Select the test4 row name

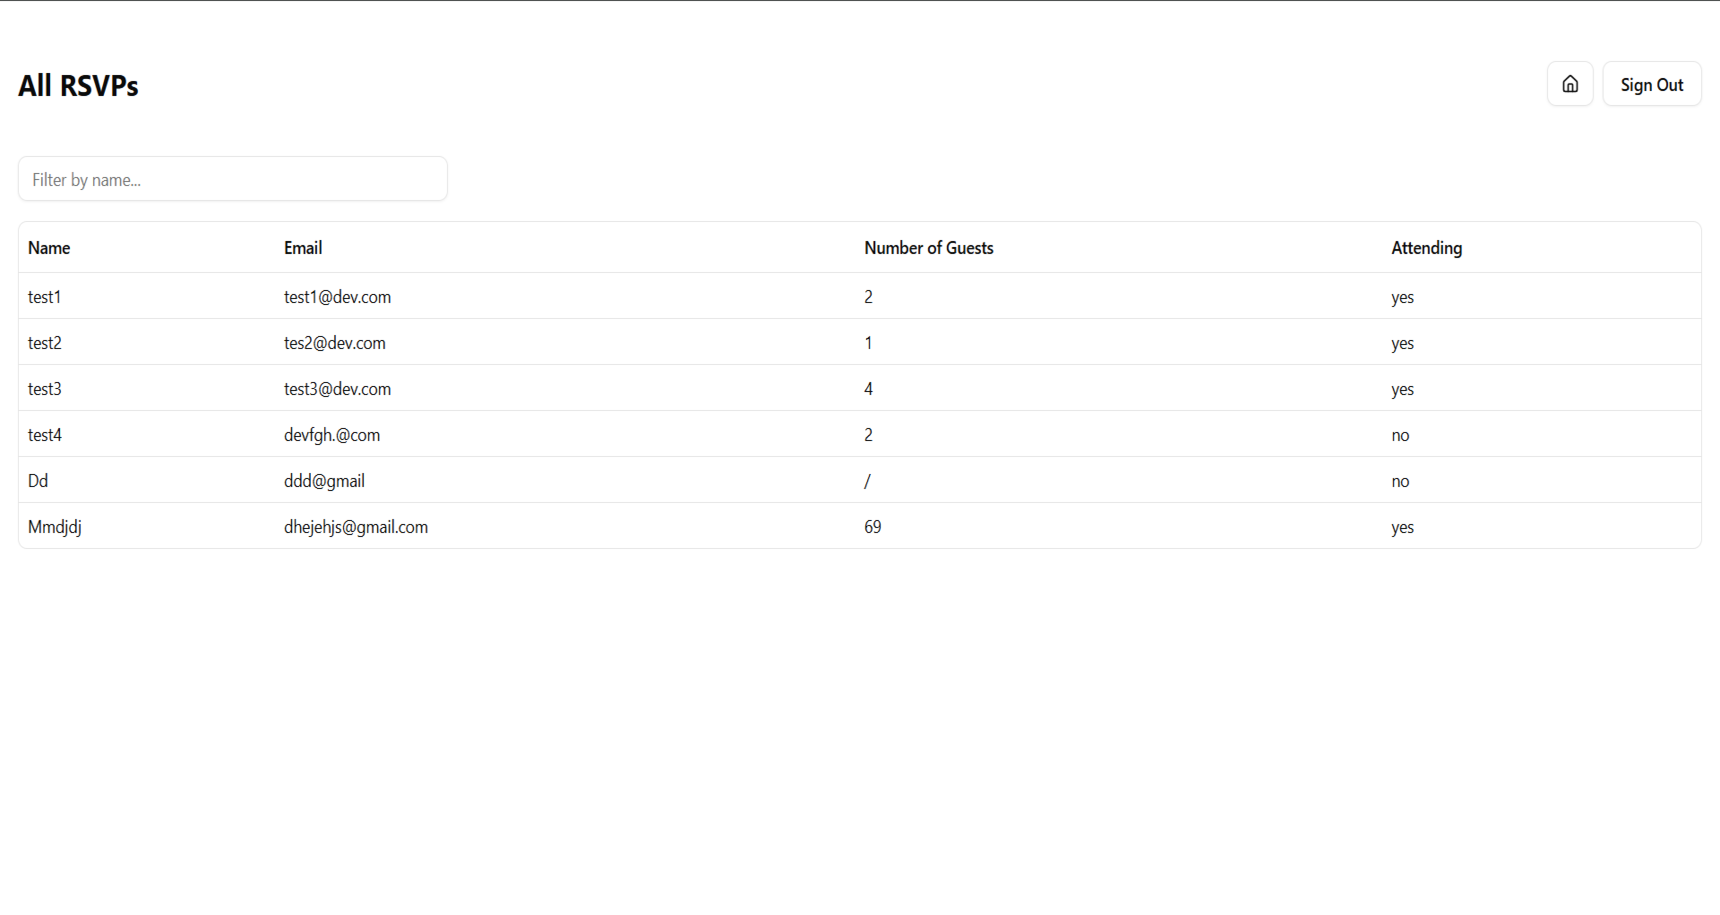coord(44,435)
